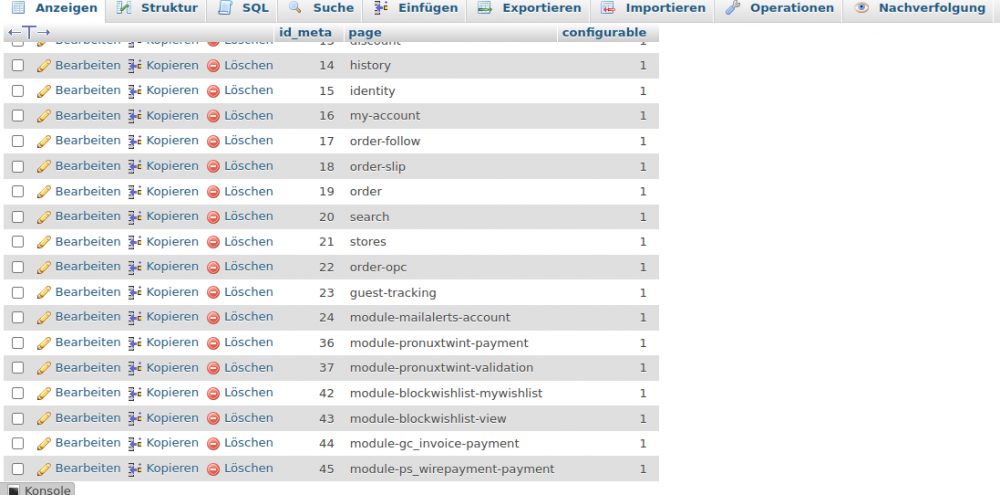
Task: Click the copy icon in the order-slip row
Action: coord(135,166)
